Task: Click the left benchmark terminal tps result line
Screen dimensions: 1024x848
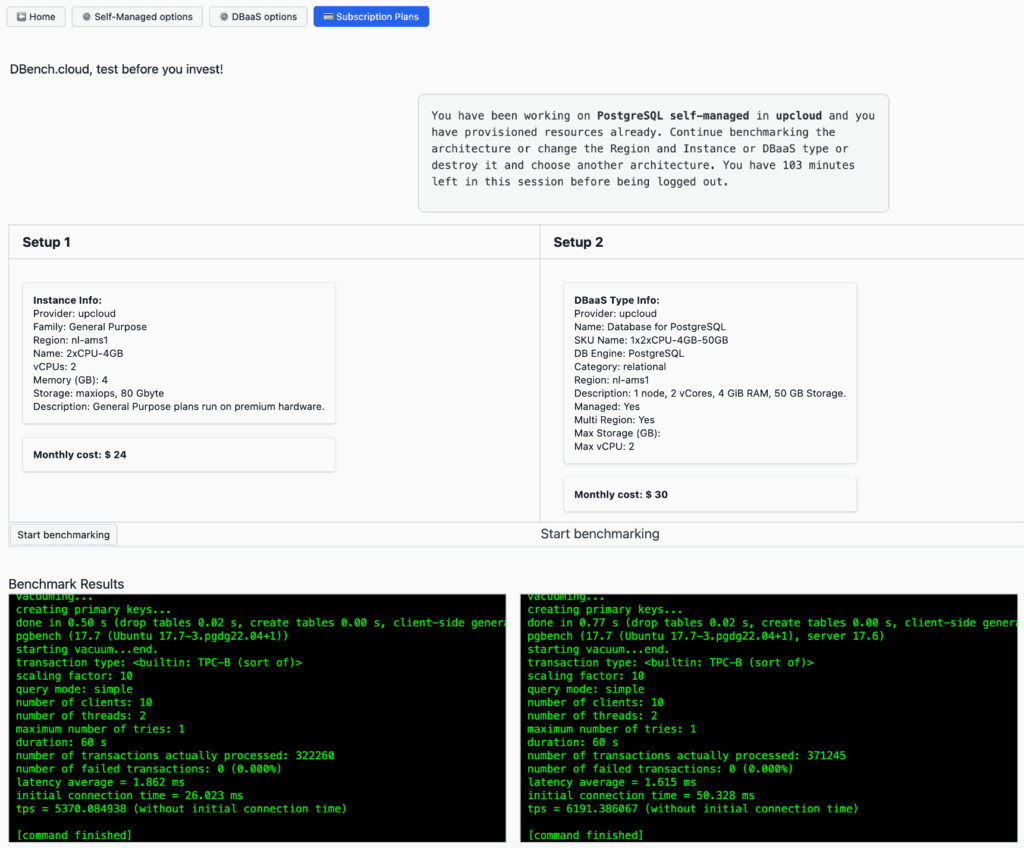Action: (181, 808)
